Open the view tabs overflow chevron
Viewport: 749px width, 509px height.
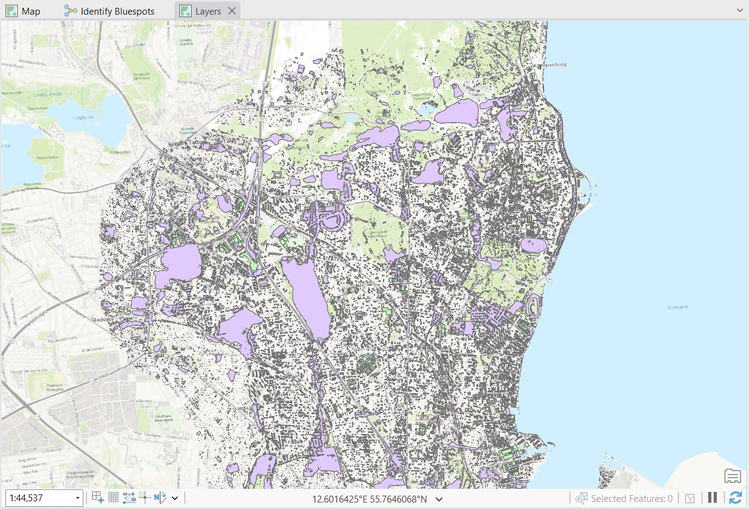(740, 10)
